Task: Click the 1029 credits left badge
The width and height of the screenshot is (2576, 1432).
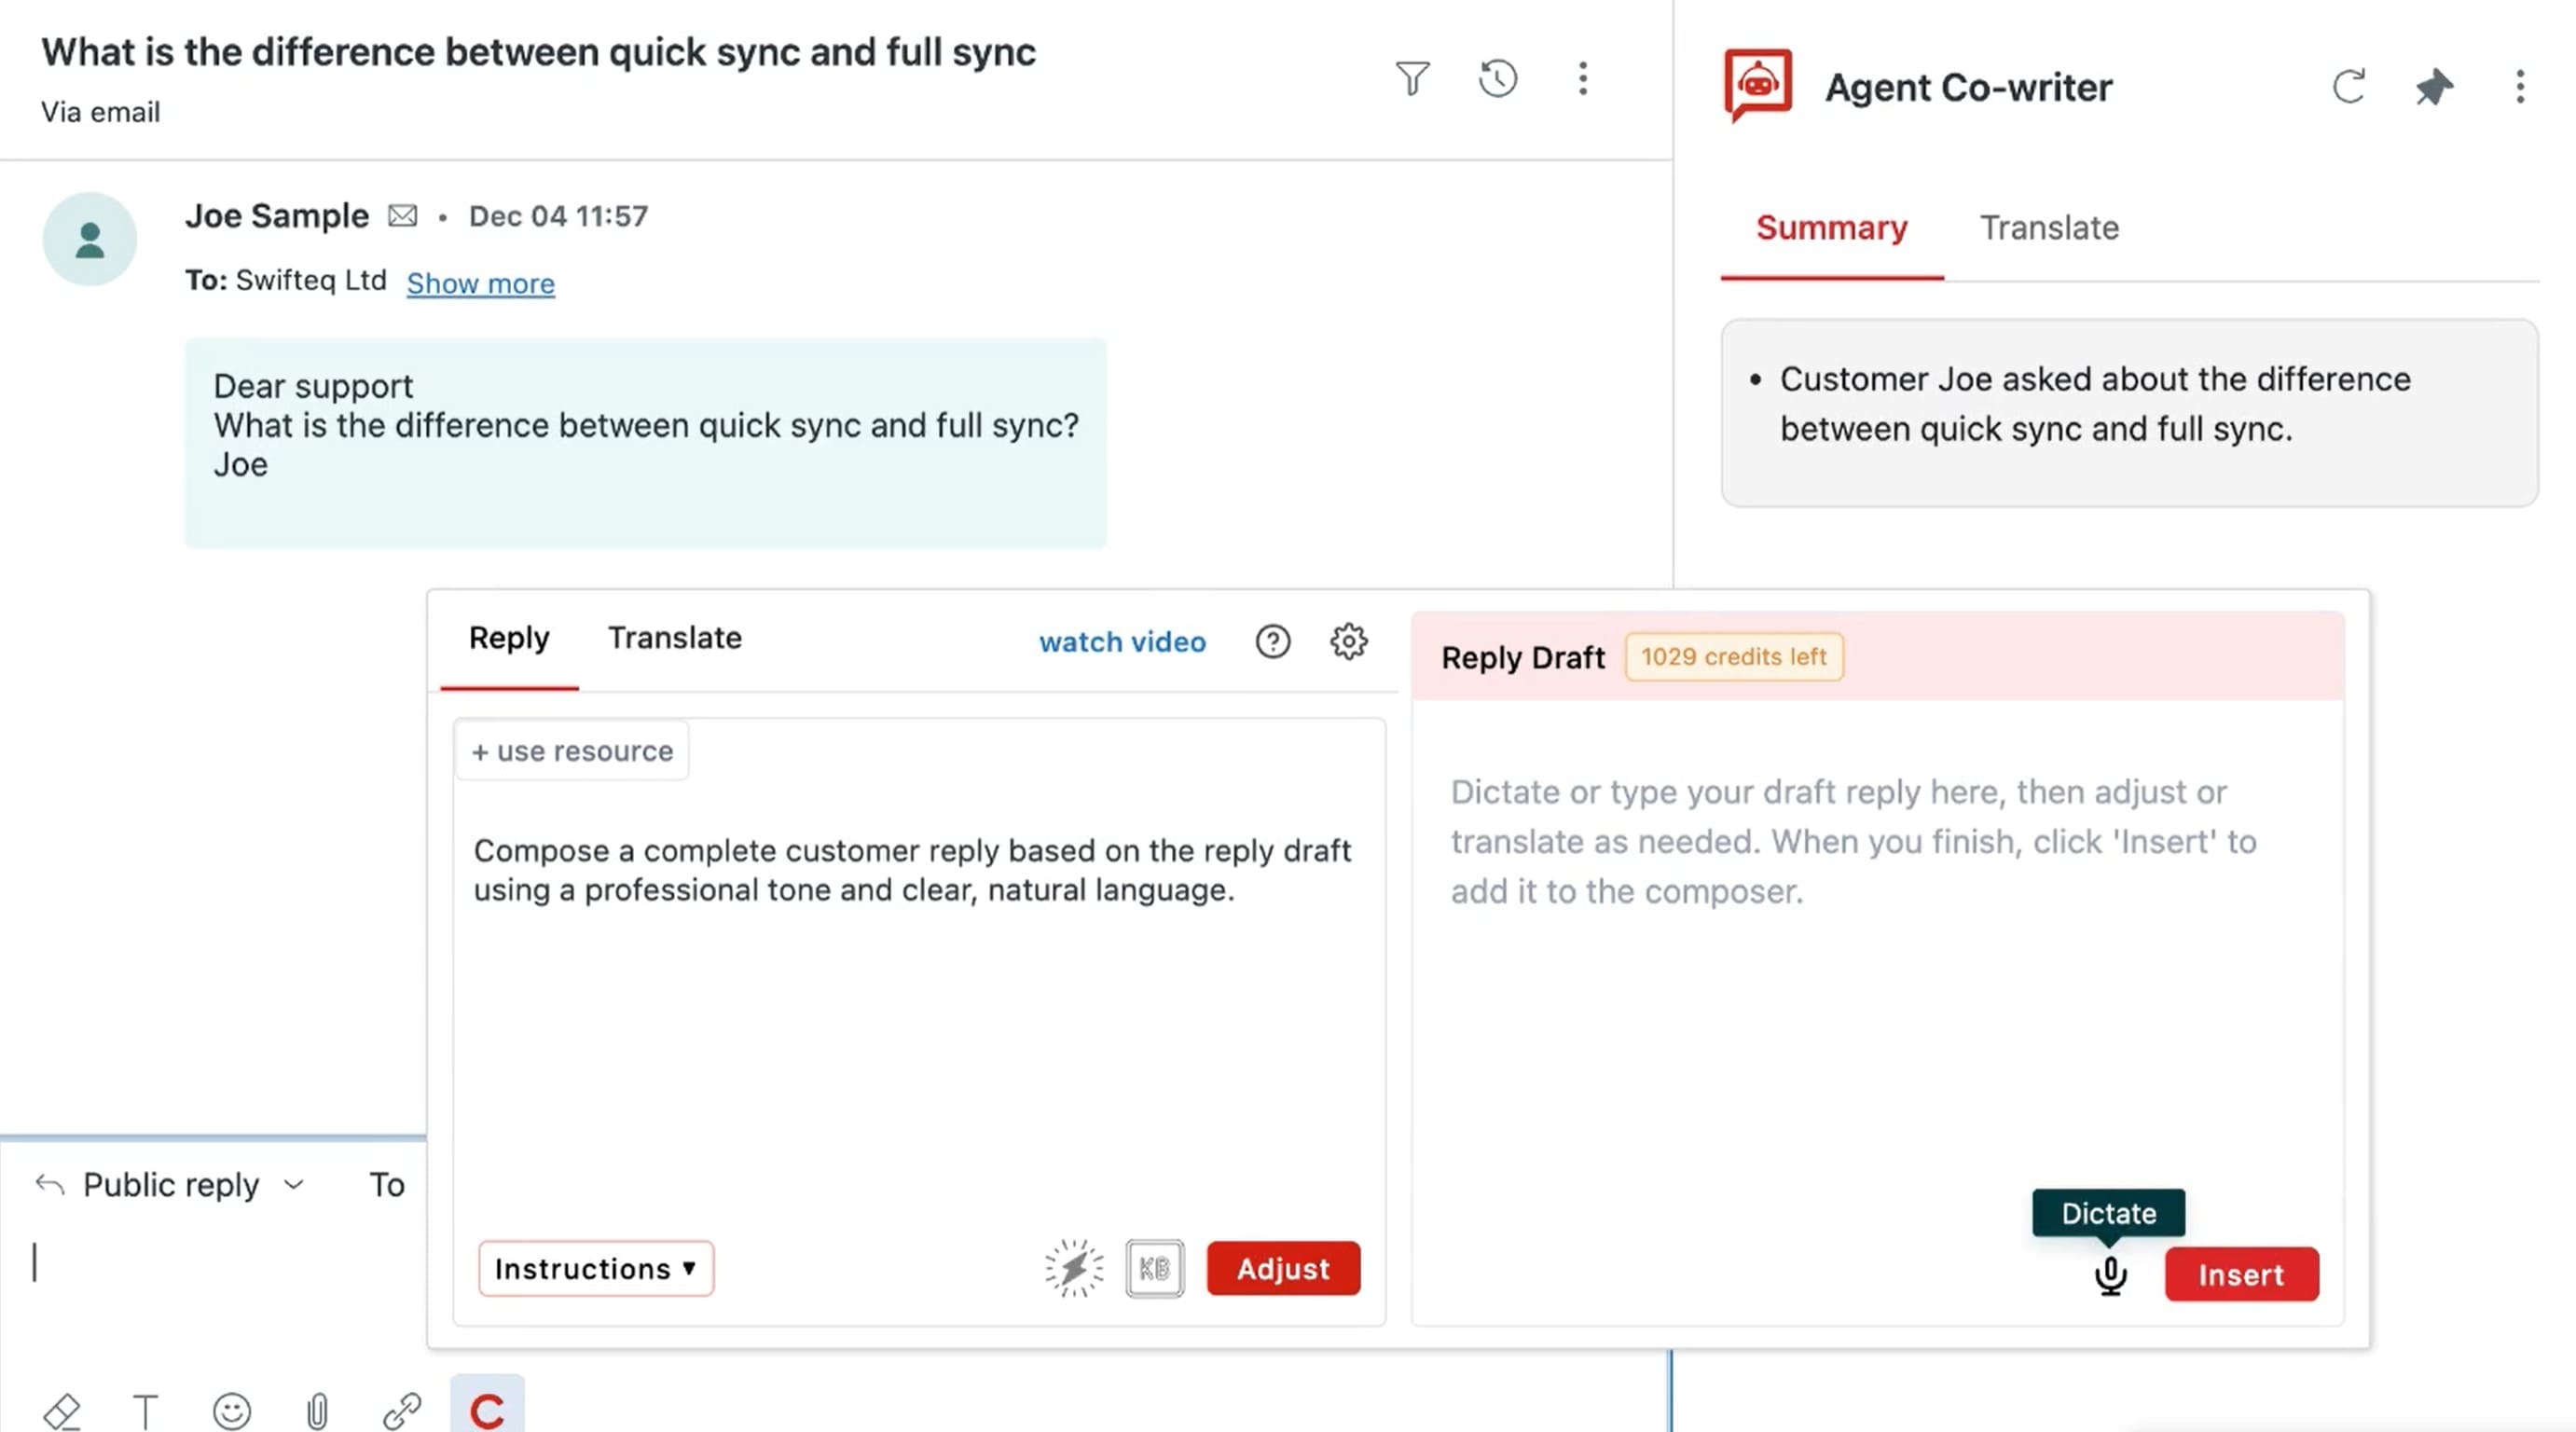Action: click(1733, 657)
